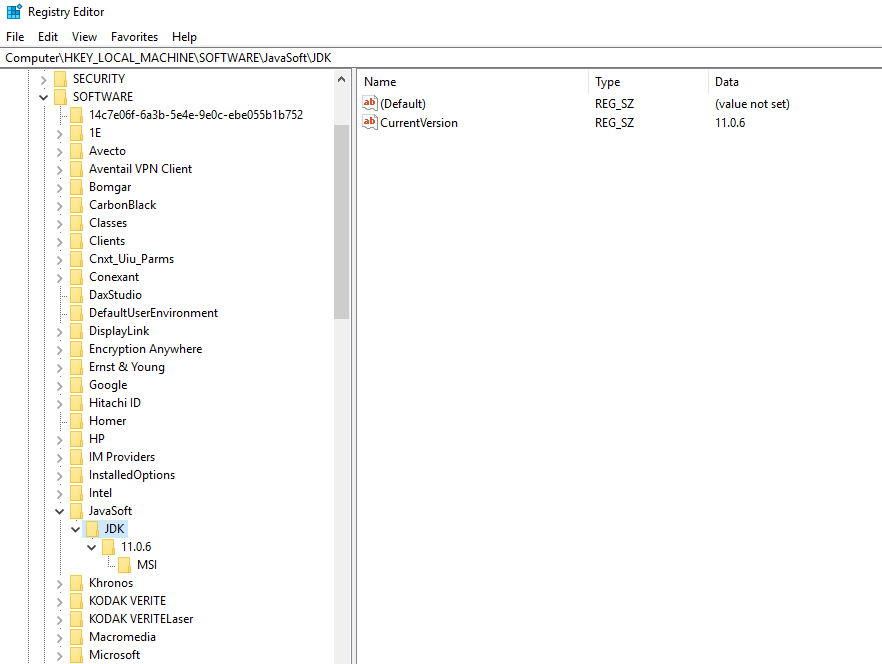Click the tree pane vertical scrollbar thumb
The height and width of the screenshot is (664, 882).
tap(341, 222)
